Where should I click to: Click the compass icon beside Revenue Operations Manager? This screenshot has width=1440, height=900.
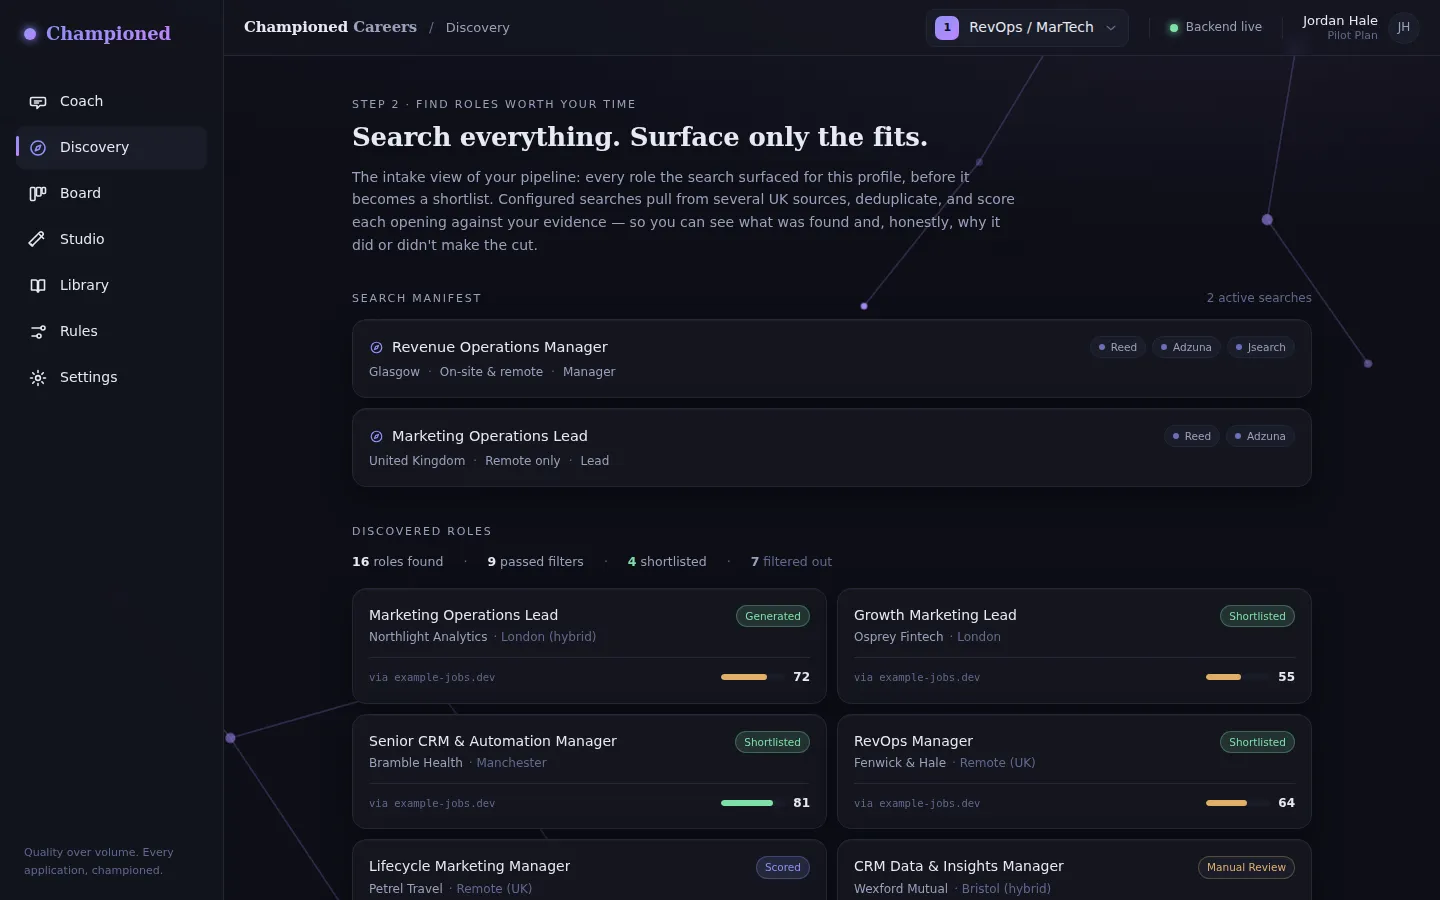point(377,348)
